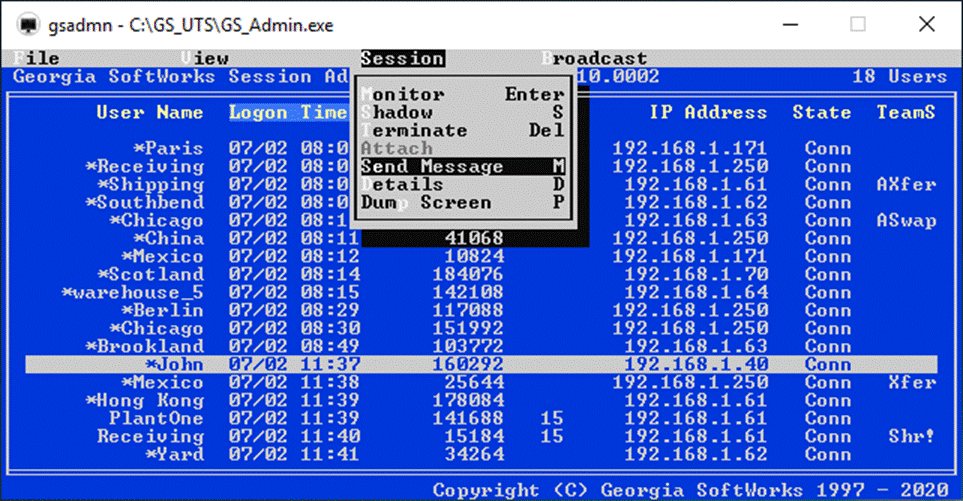Collapse the open Session menu header
The image size is (963, 501).
click(402, 59)
